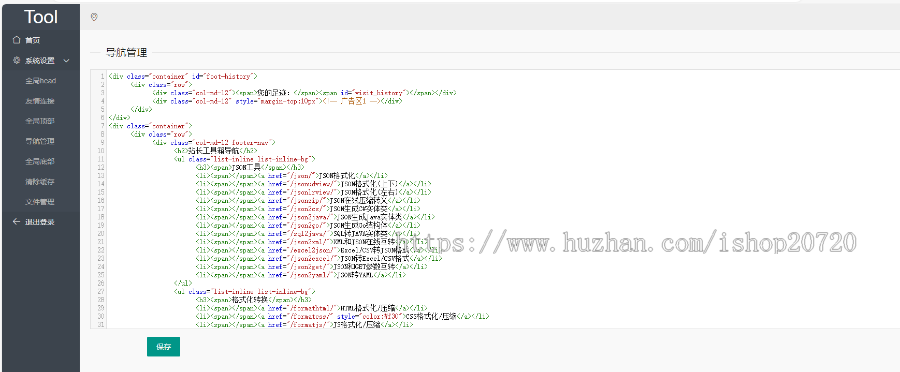Click code line with href="/json/"
The image size is (900, 372).
[x=292, y=175]
